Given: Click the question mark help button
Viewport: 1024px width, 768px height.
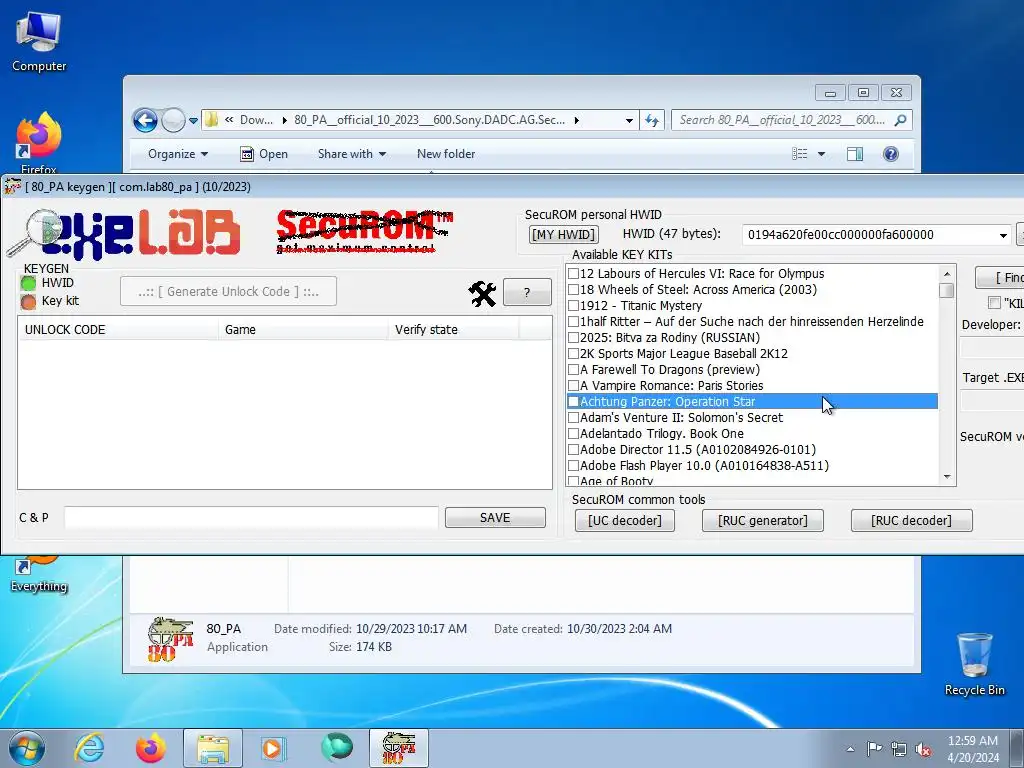Looking at the screenshot, I should tap(528, 293).
